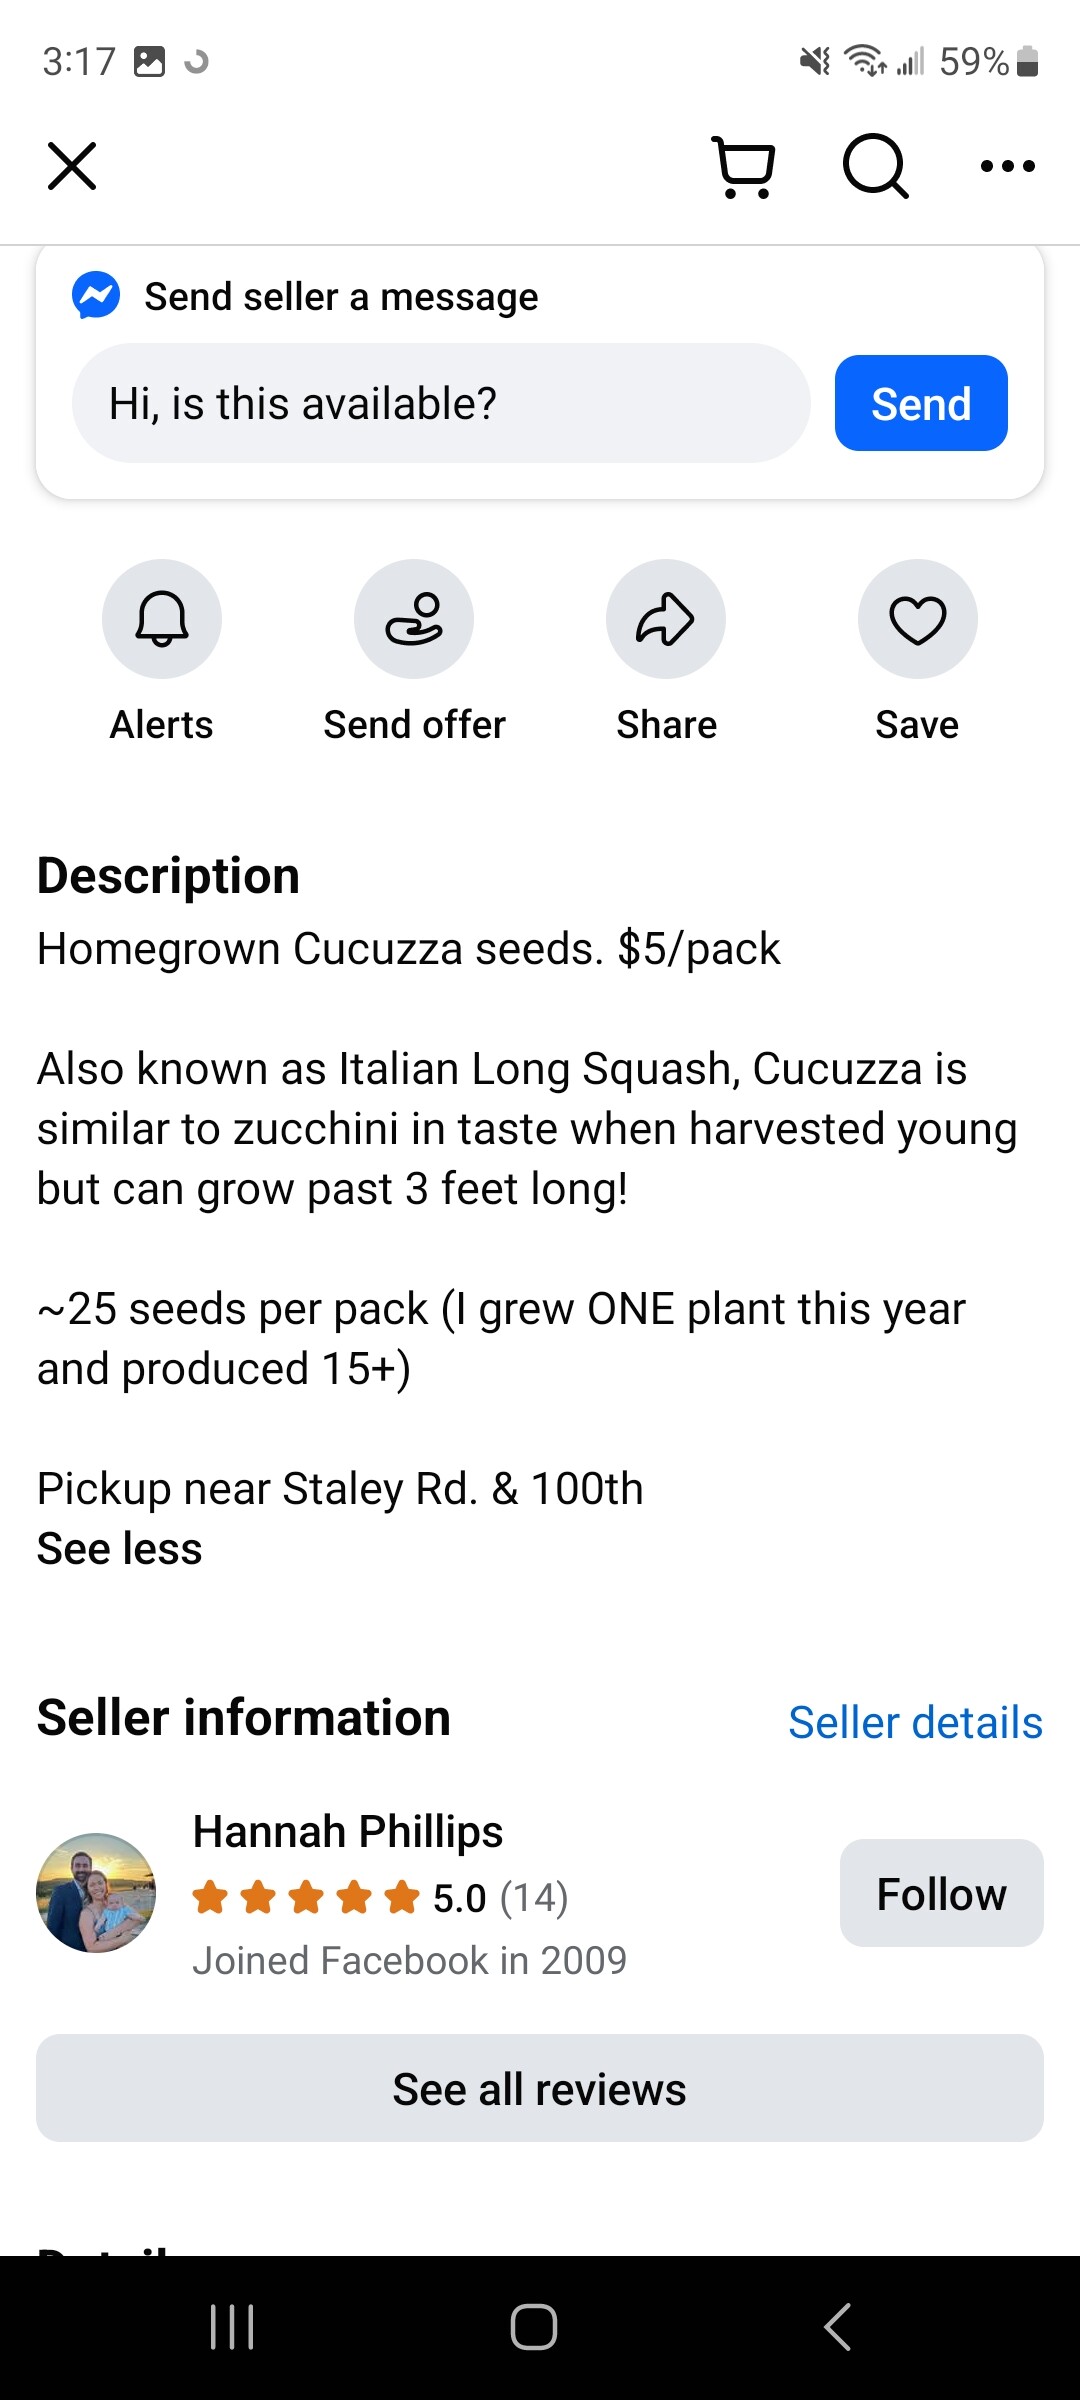
Task: Open the Hannah Phillips seller name
Action: point(348,1832)
